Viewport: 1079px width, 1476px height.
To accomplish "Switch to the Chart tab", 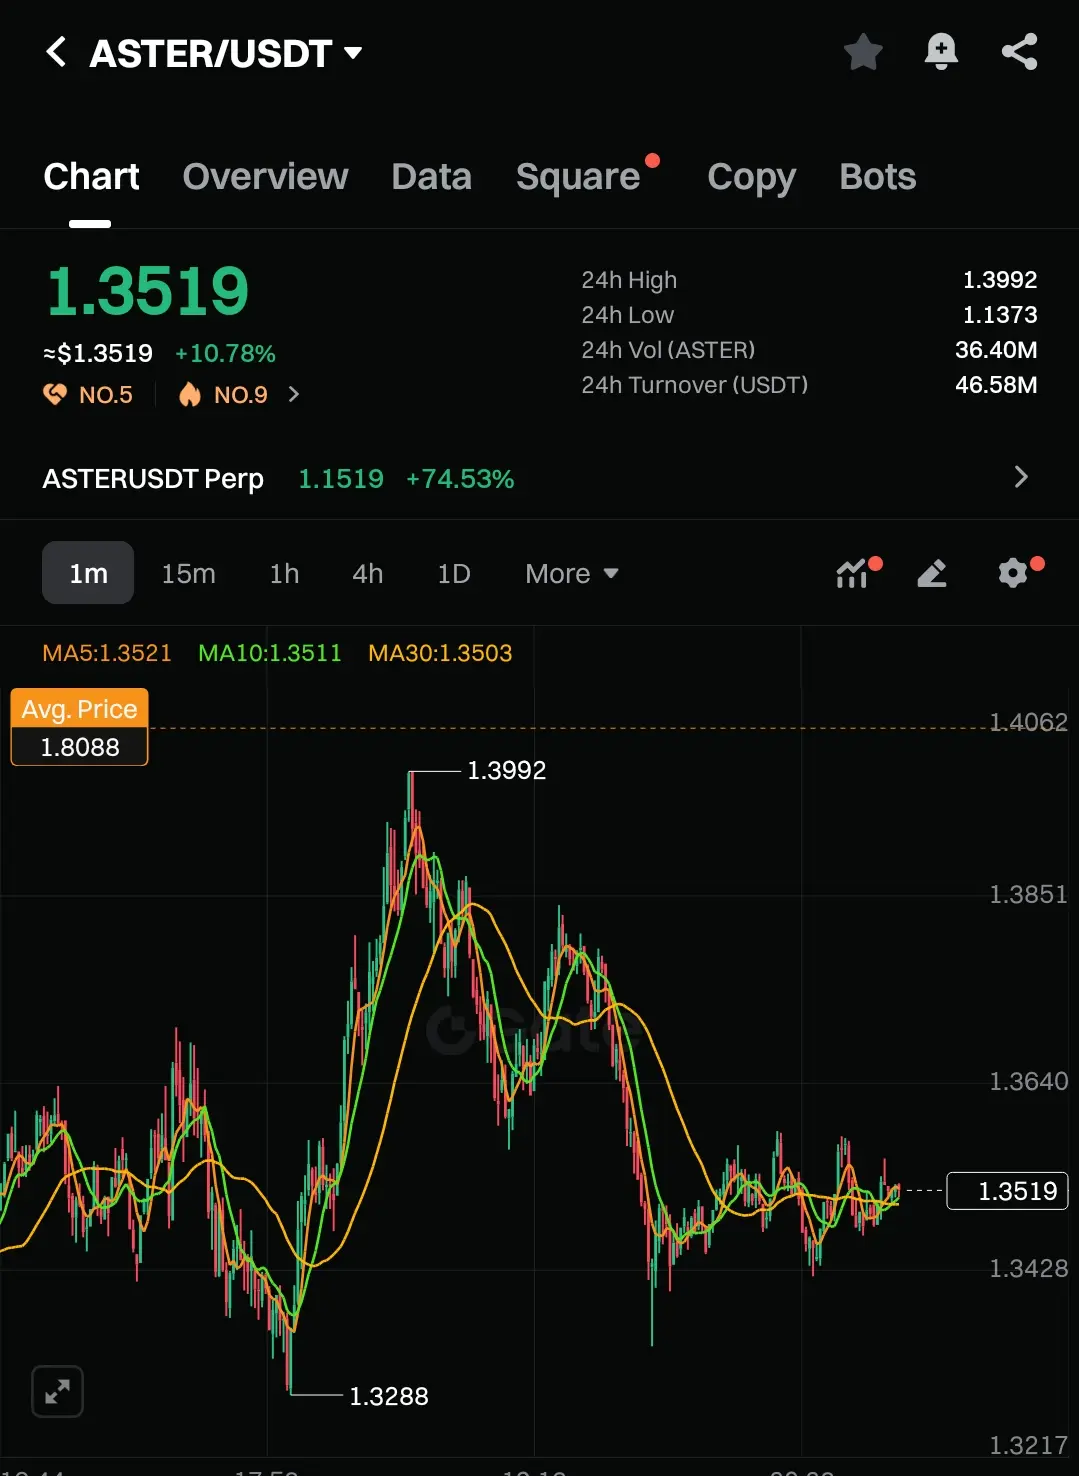I will (x=91, y=177).
